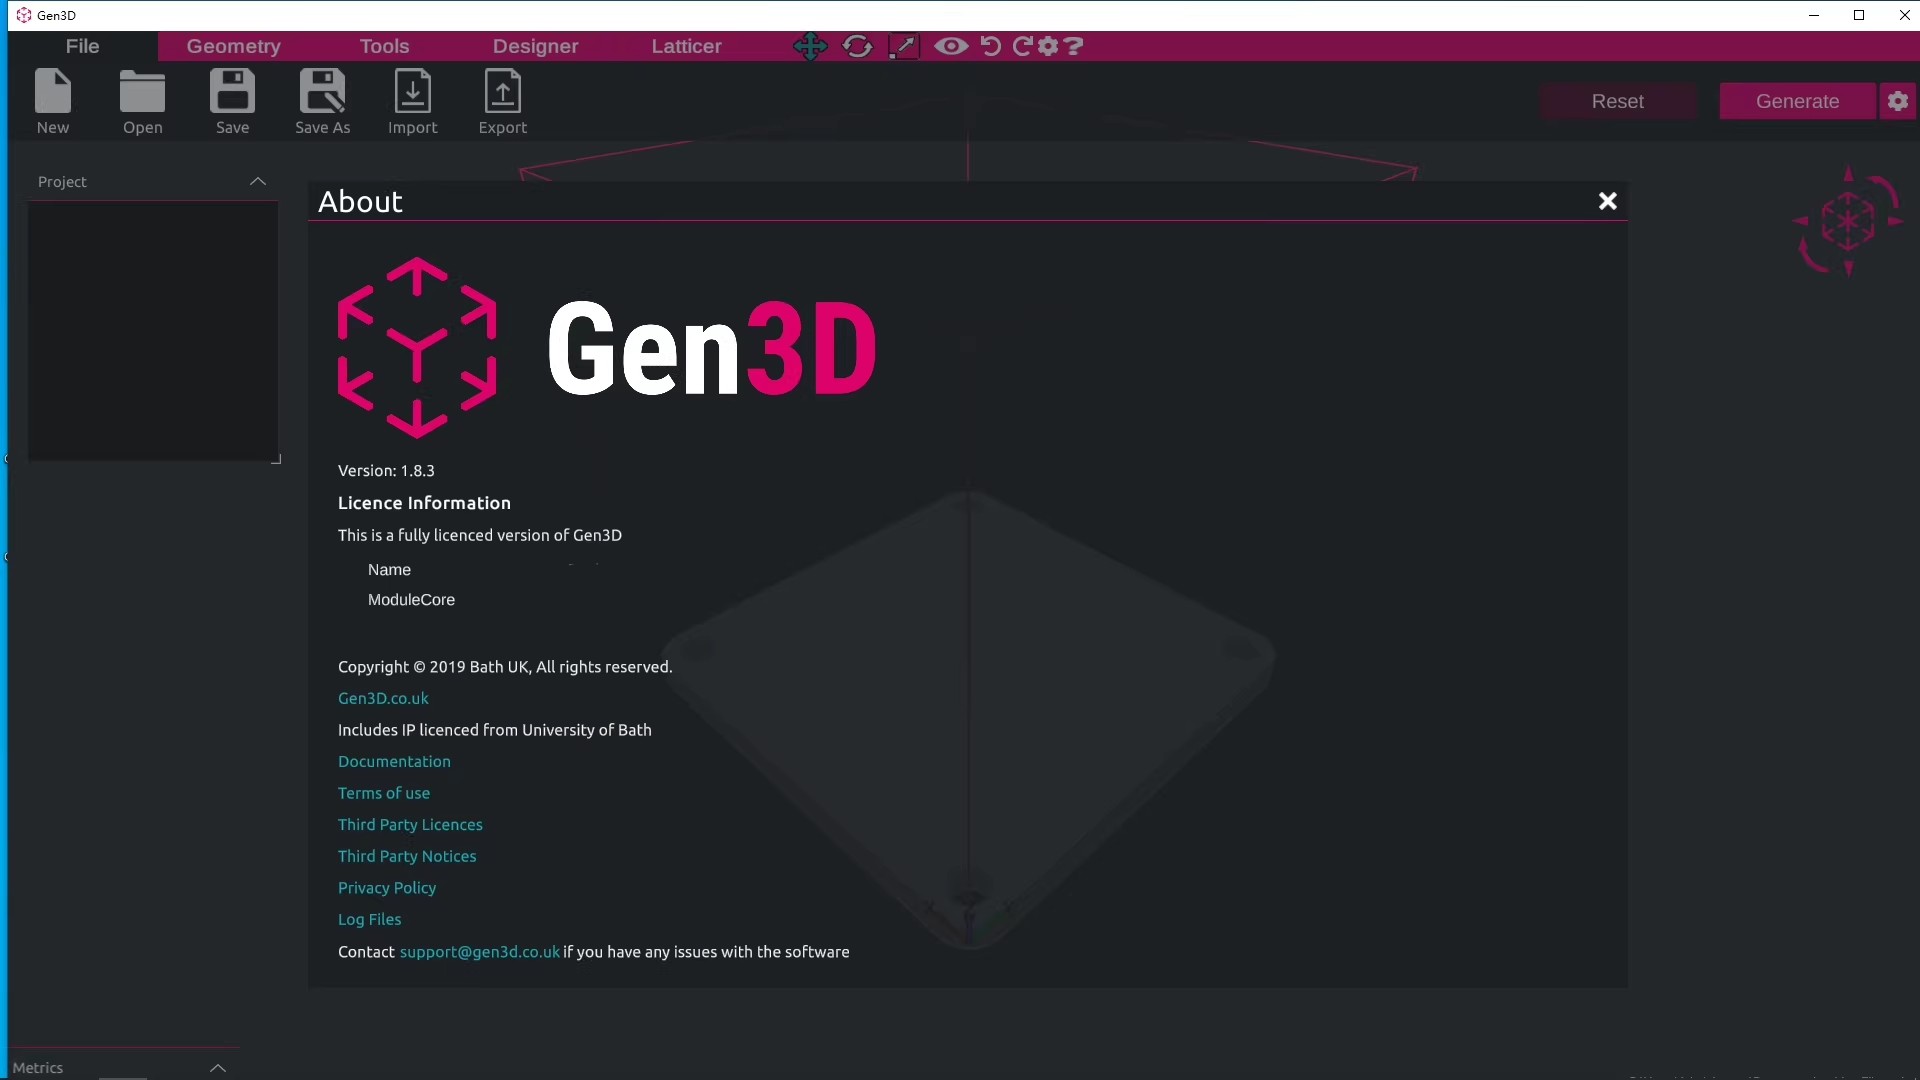Open an existing project file
The image size is (1920, 1080).
pyautogui.click(x=142, y=101)
